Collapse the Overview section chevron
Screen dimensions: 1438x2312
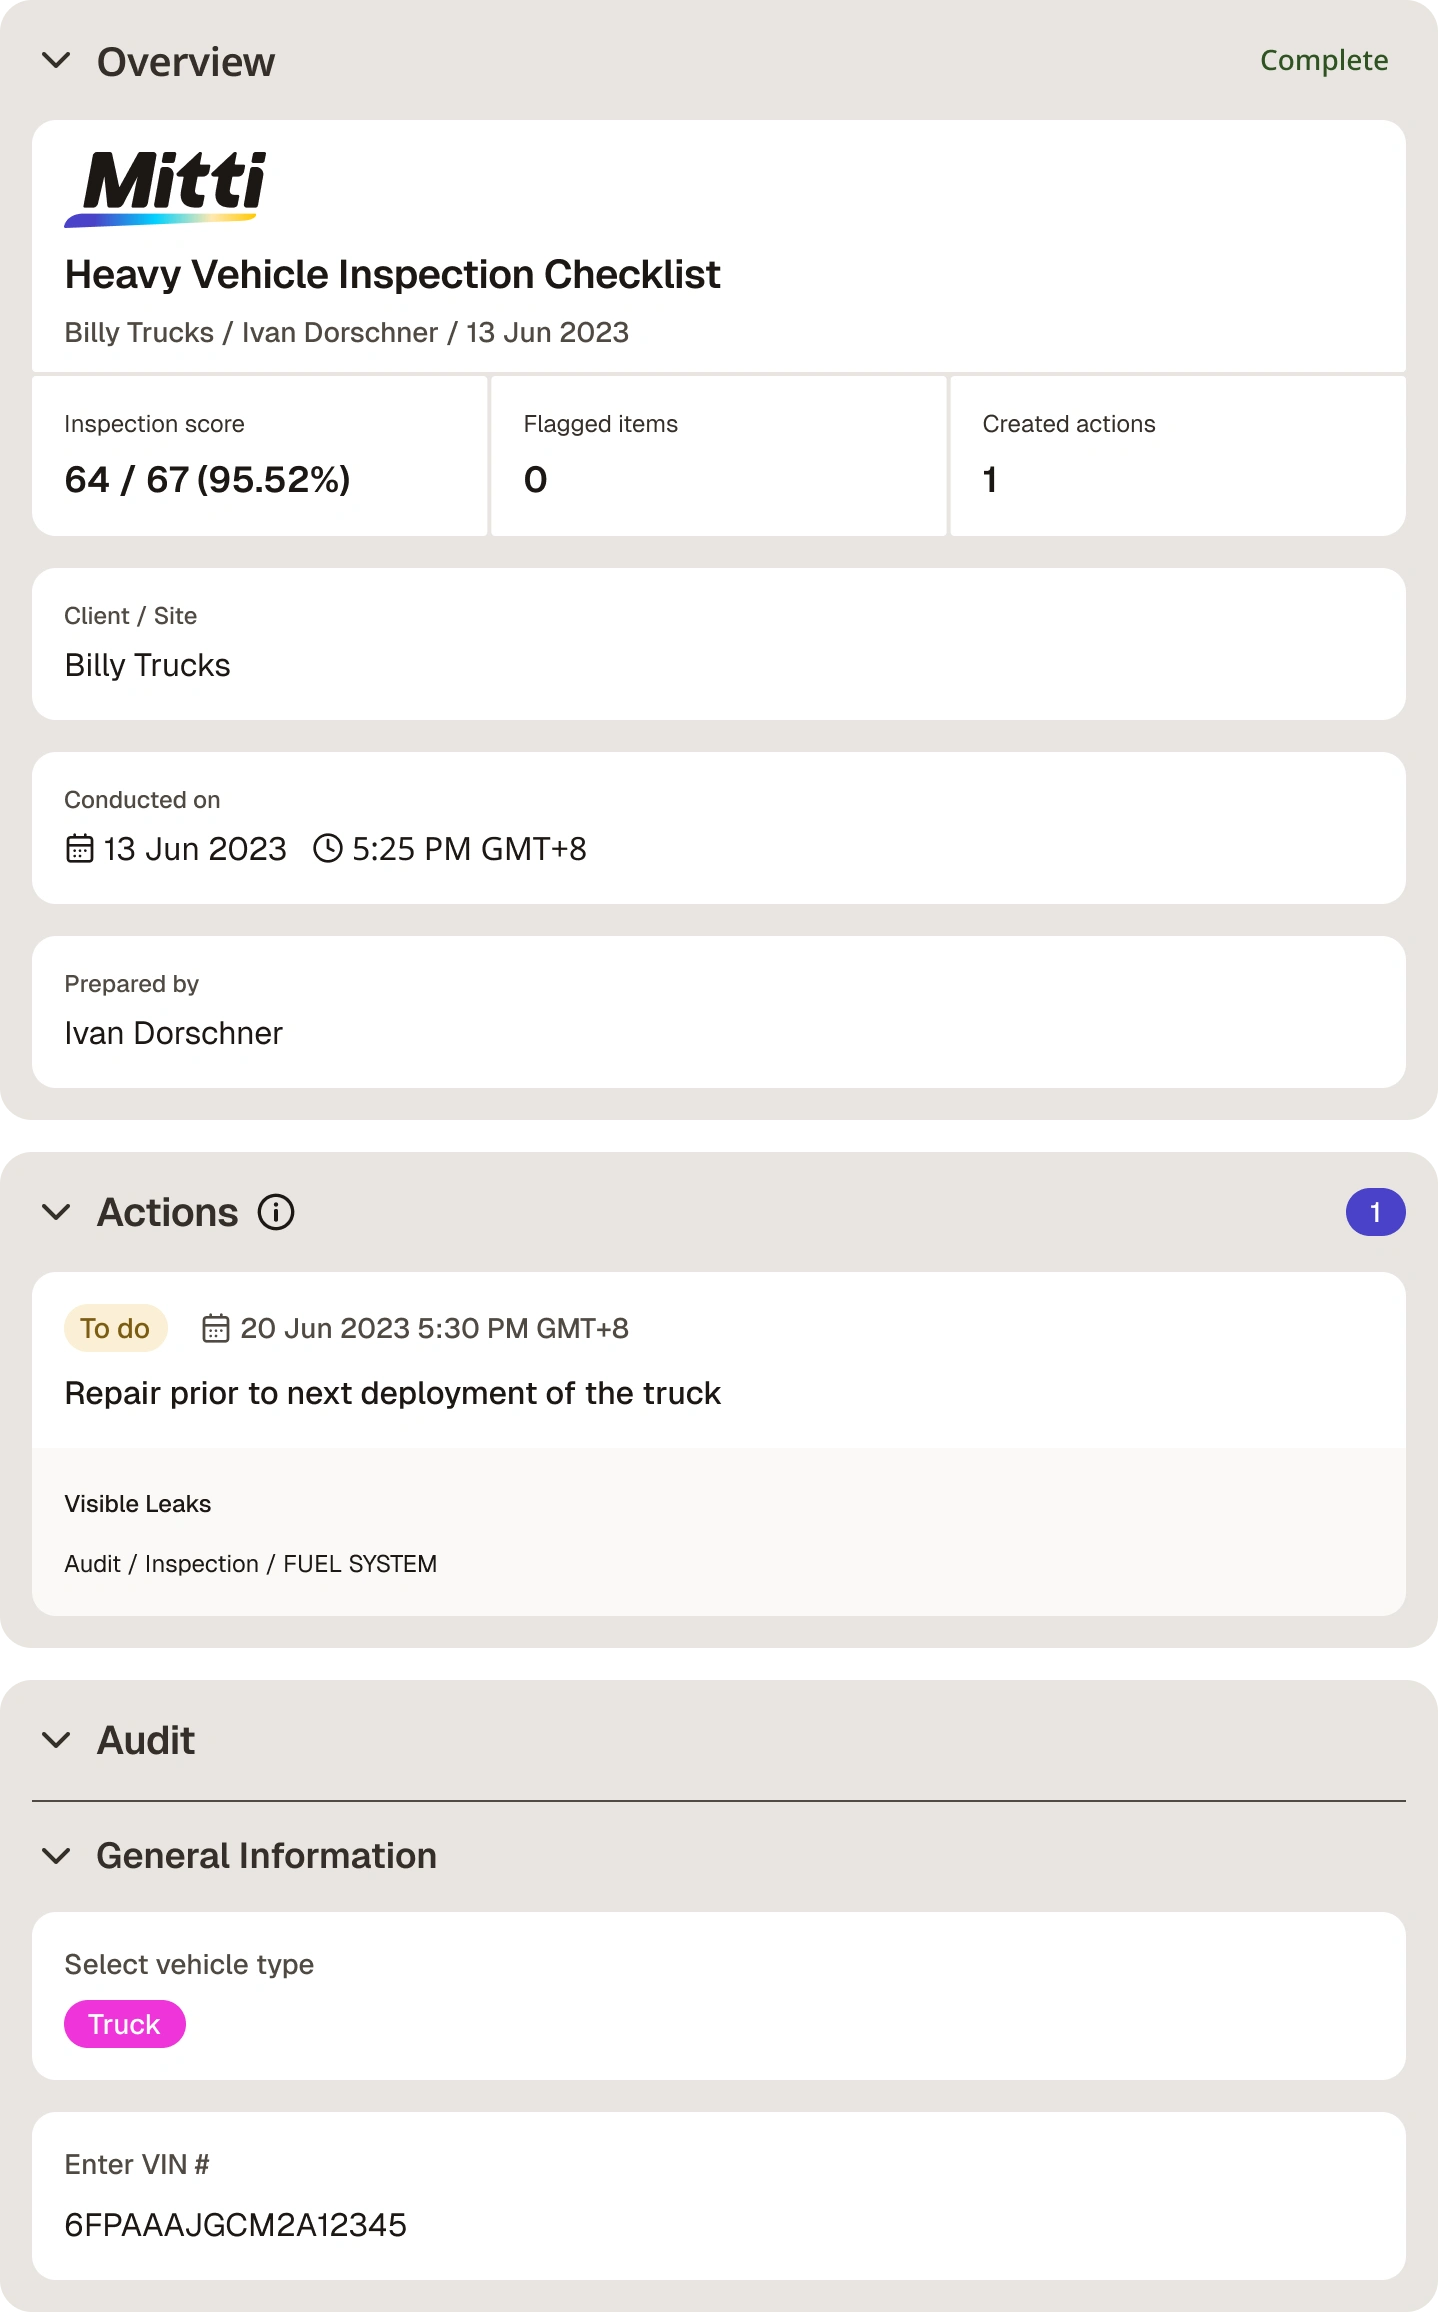point(56,61)
